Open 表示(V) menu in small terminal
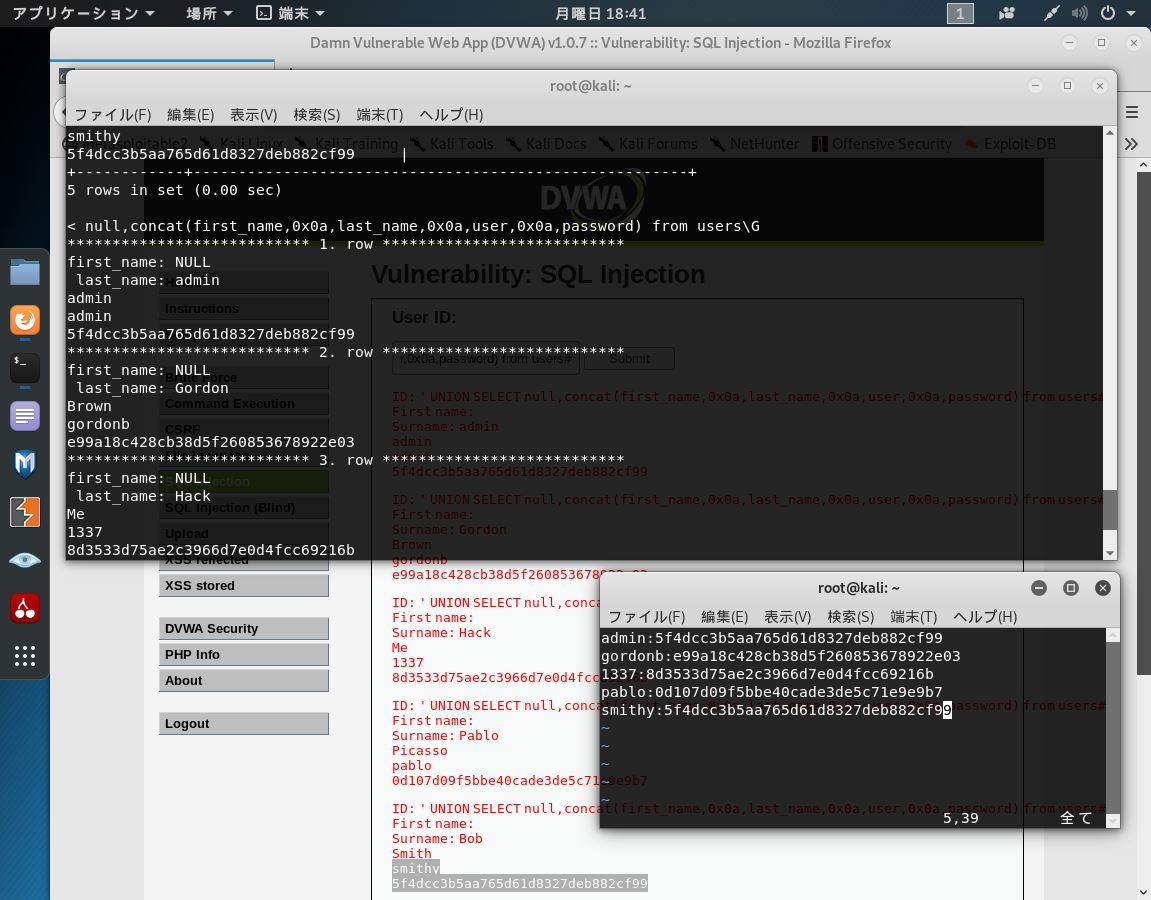This screenshot has width=1151, height=900. 788,617
